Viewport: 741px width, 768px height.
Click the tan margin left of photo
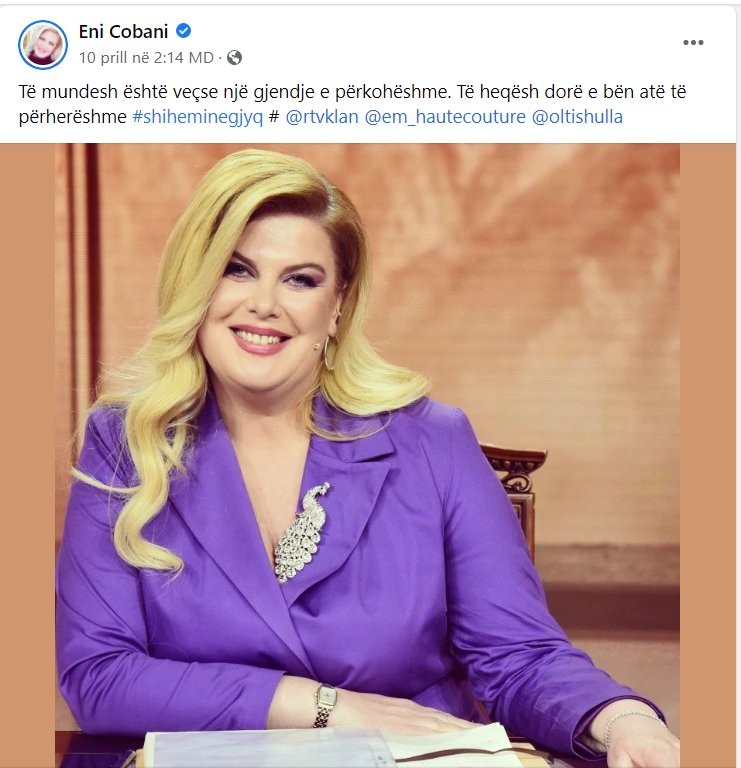(x=27, y=456)
